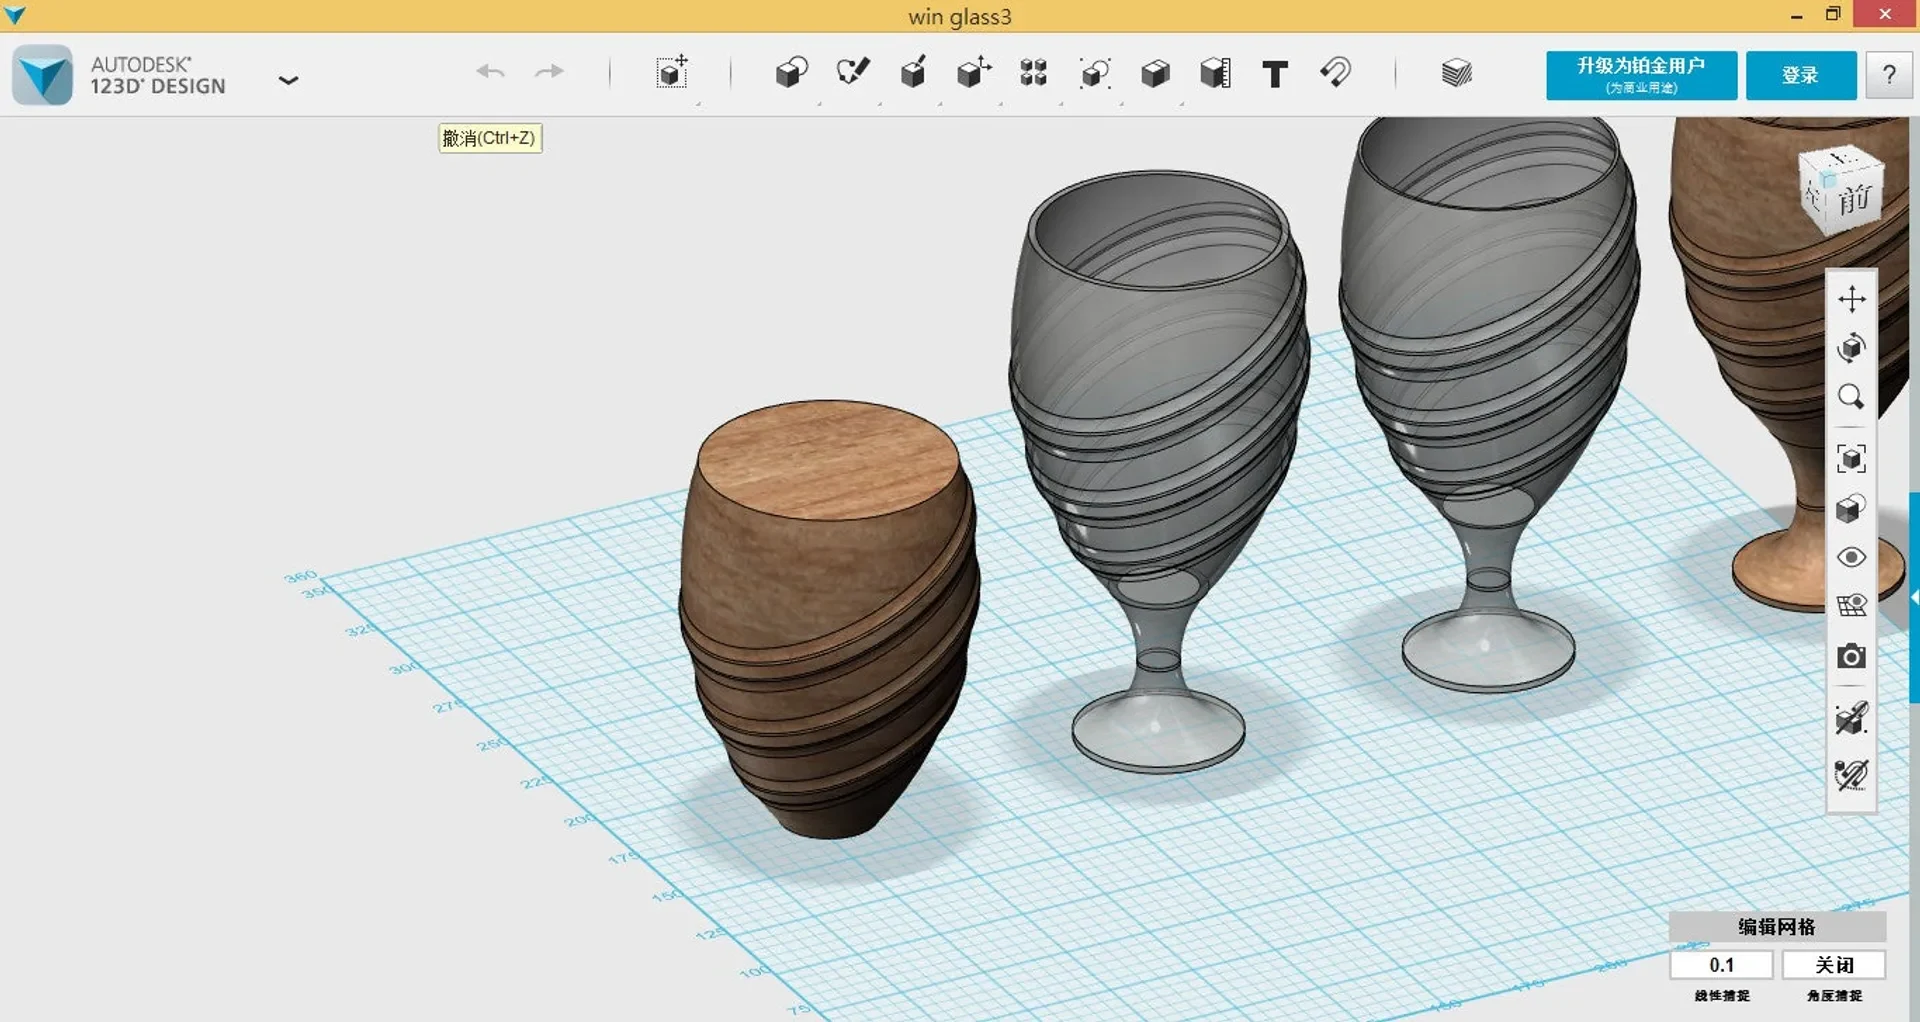
Task: Open the 关闭 angle snap dropdown
Action: tap(1834, 965)
